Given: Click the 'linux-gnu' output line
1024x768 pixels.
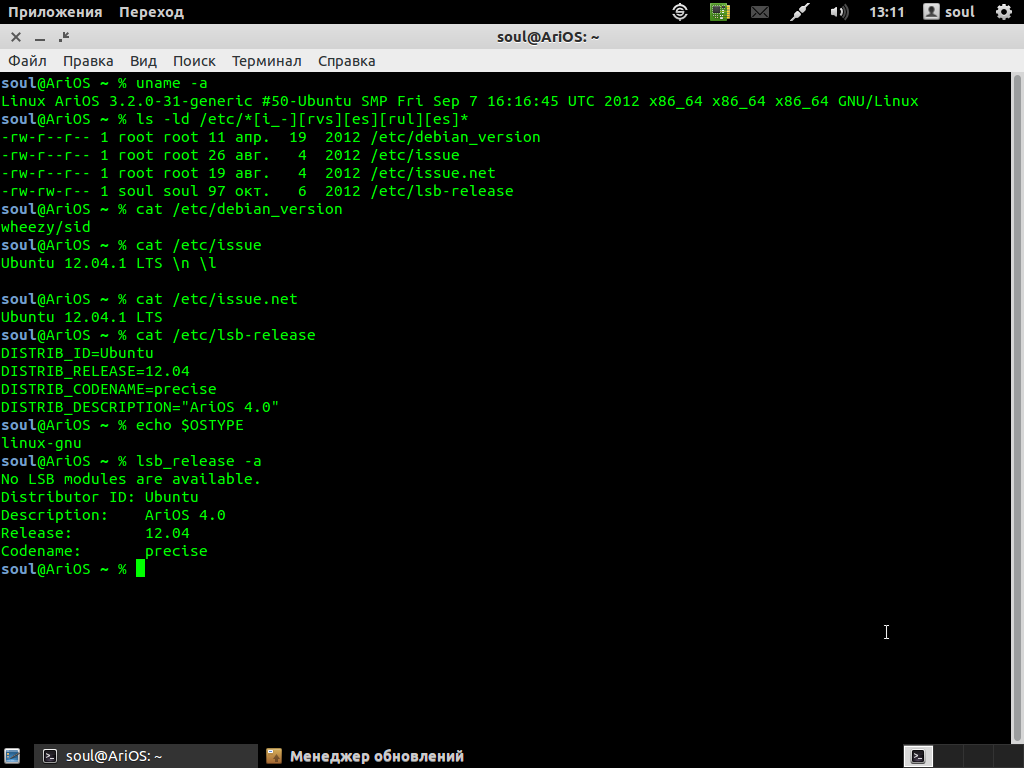Looking at the screenshot, I should 41,443.
